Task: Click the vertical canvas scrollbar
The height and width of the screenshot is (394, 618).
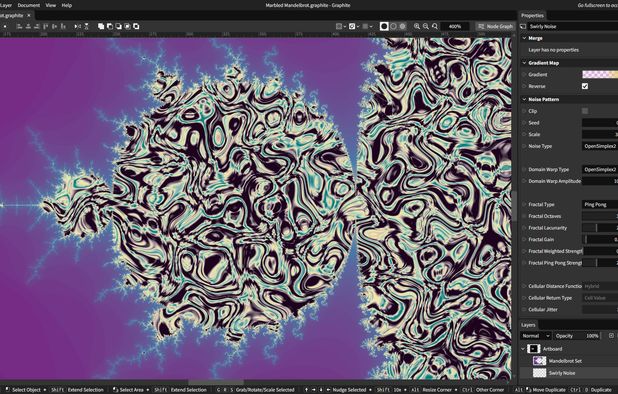Action: pyautogui.click(x=514, y=206)
